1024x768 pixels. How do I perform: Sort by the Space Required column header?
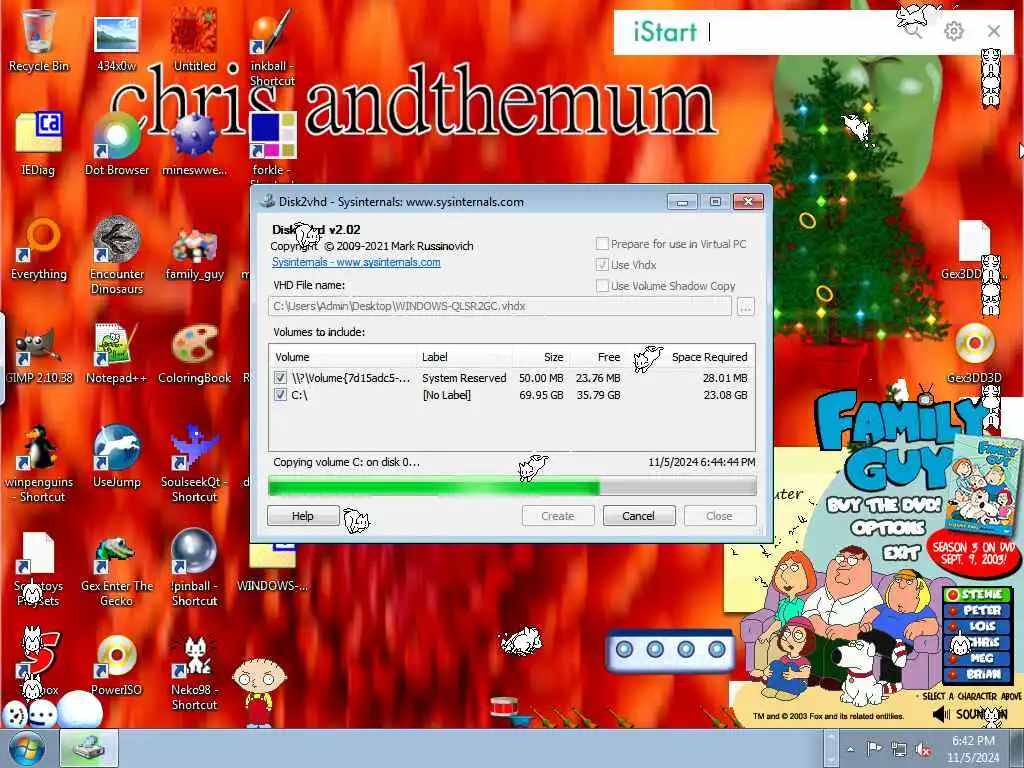click(x=690, y=357)
